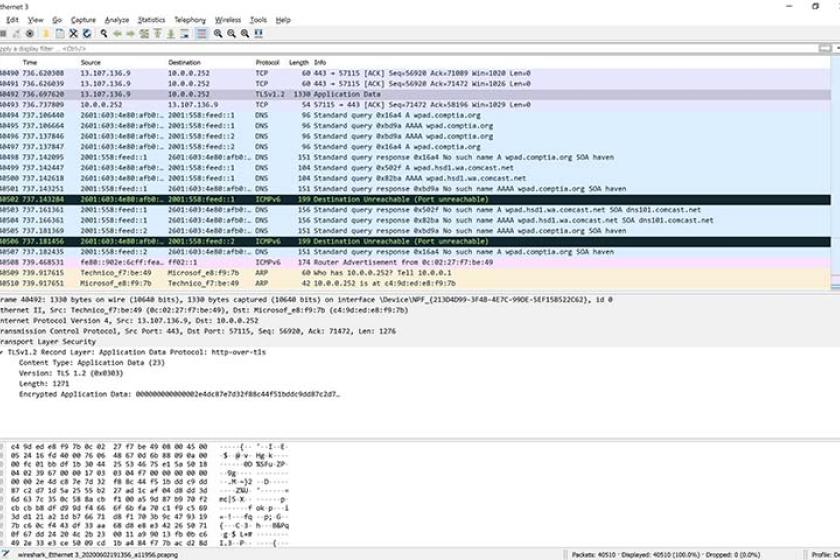Viewport: 840px width, 560px height.
Task: Select the Router Advertisement ICMPv6 packet
Action: (x=415, y=262)
